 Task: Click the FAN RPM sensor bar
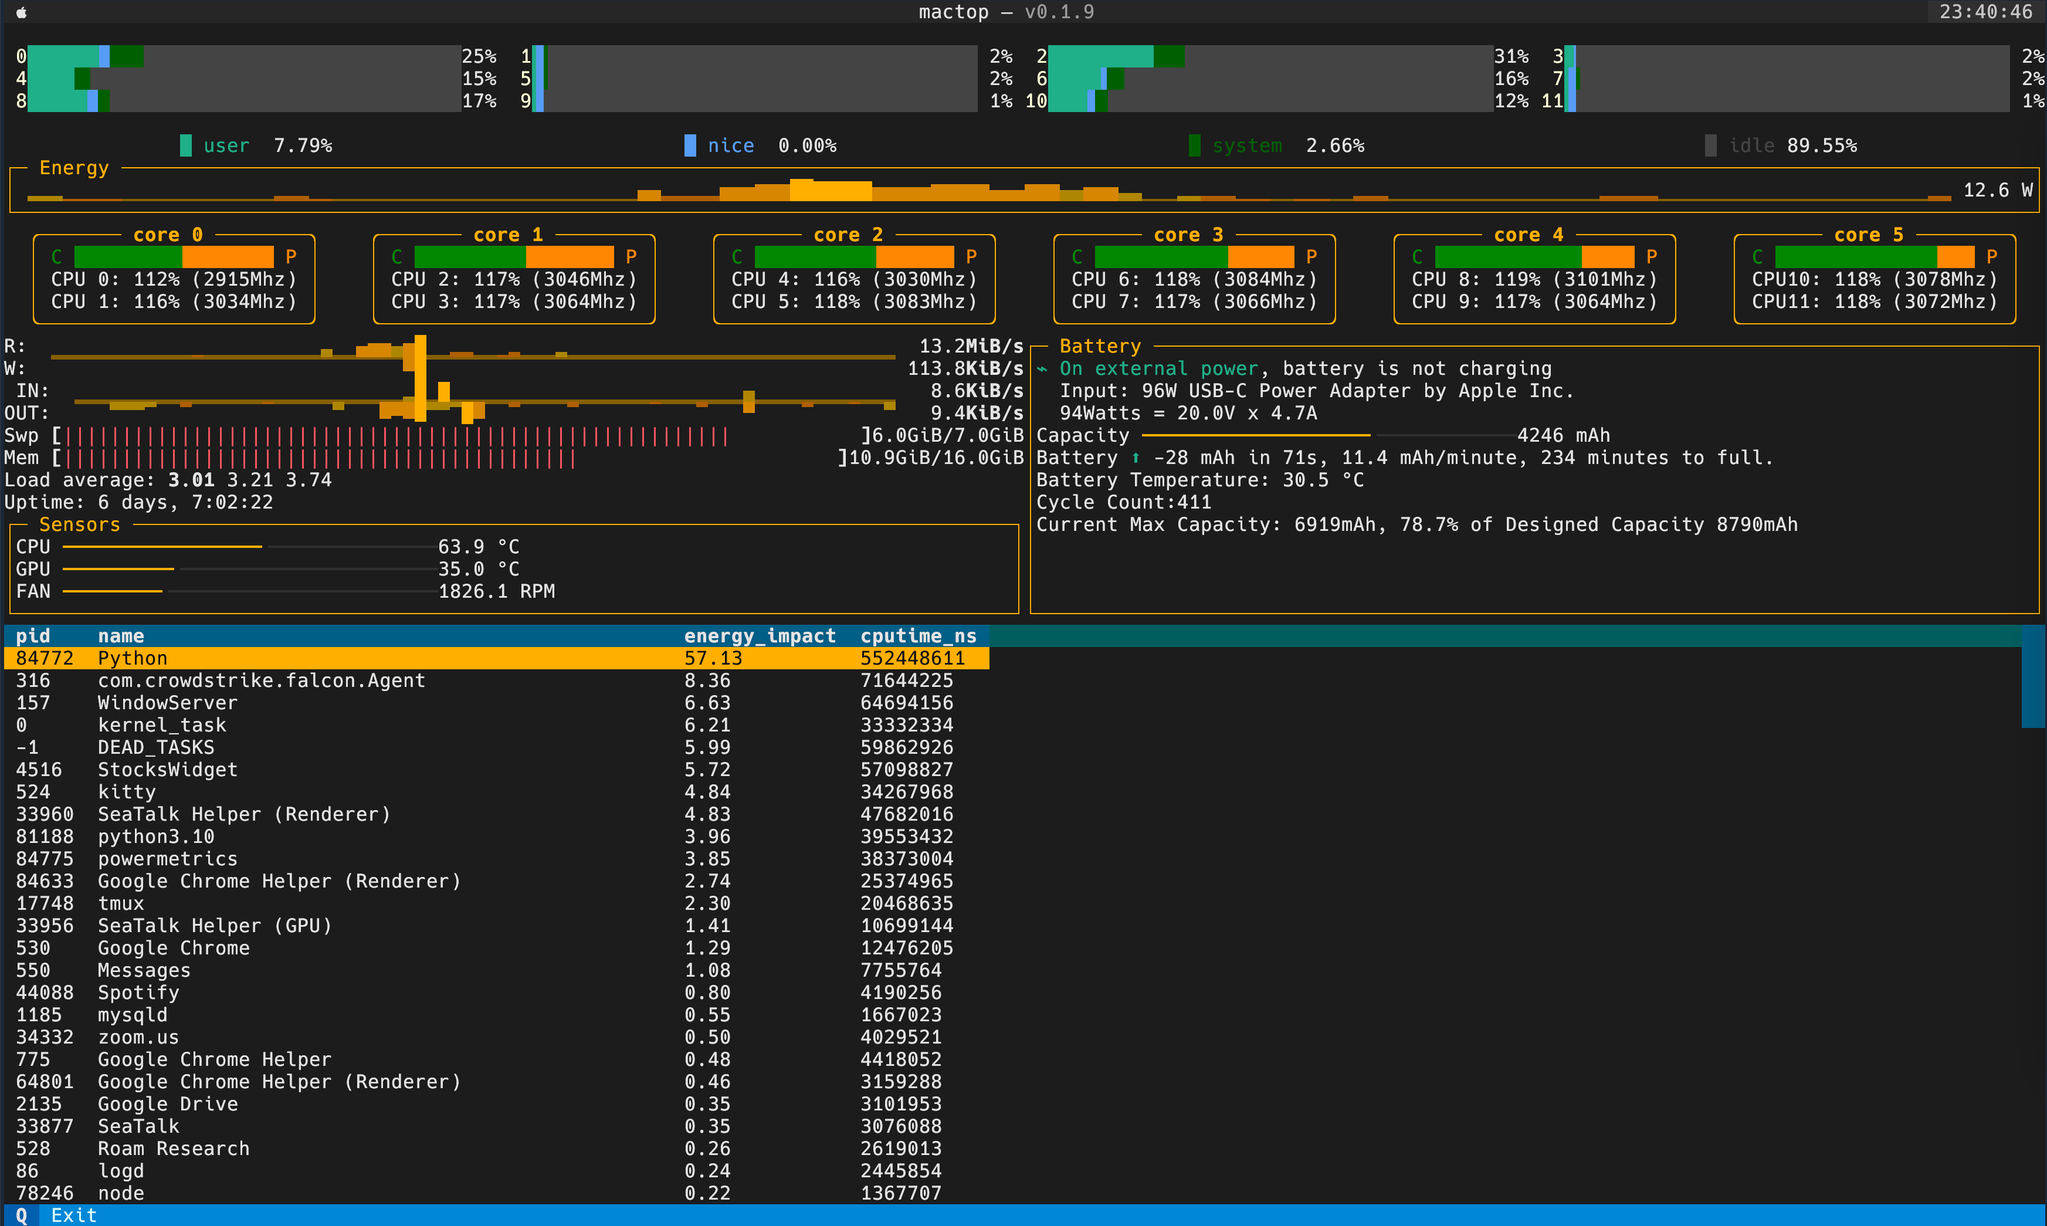tap(112, 592)
